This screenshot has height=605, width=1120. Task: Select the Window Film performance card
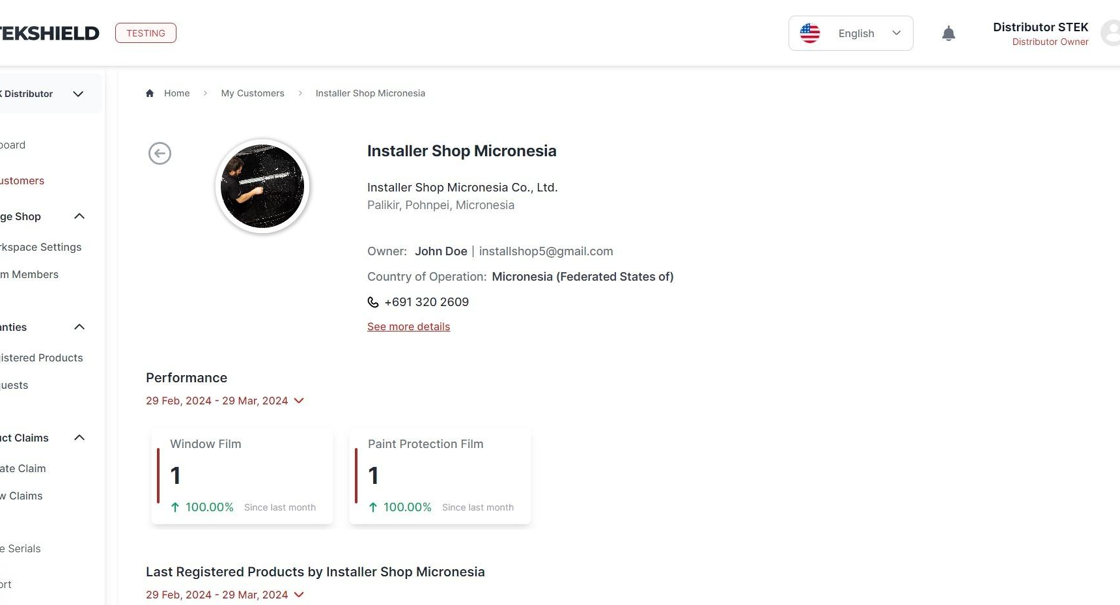[241, 476]
